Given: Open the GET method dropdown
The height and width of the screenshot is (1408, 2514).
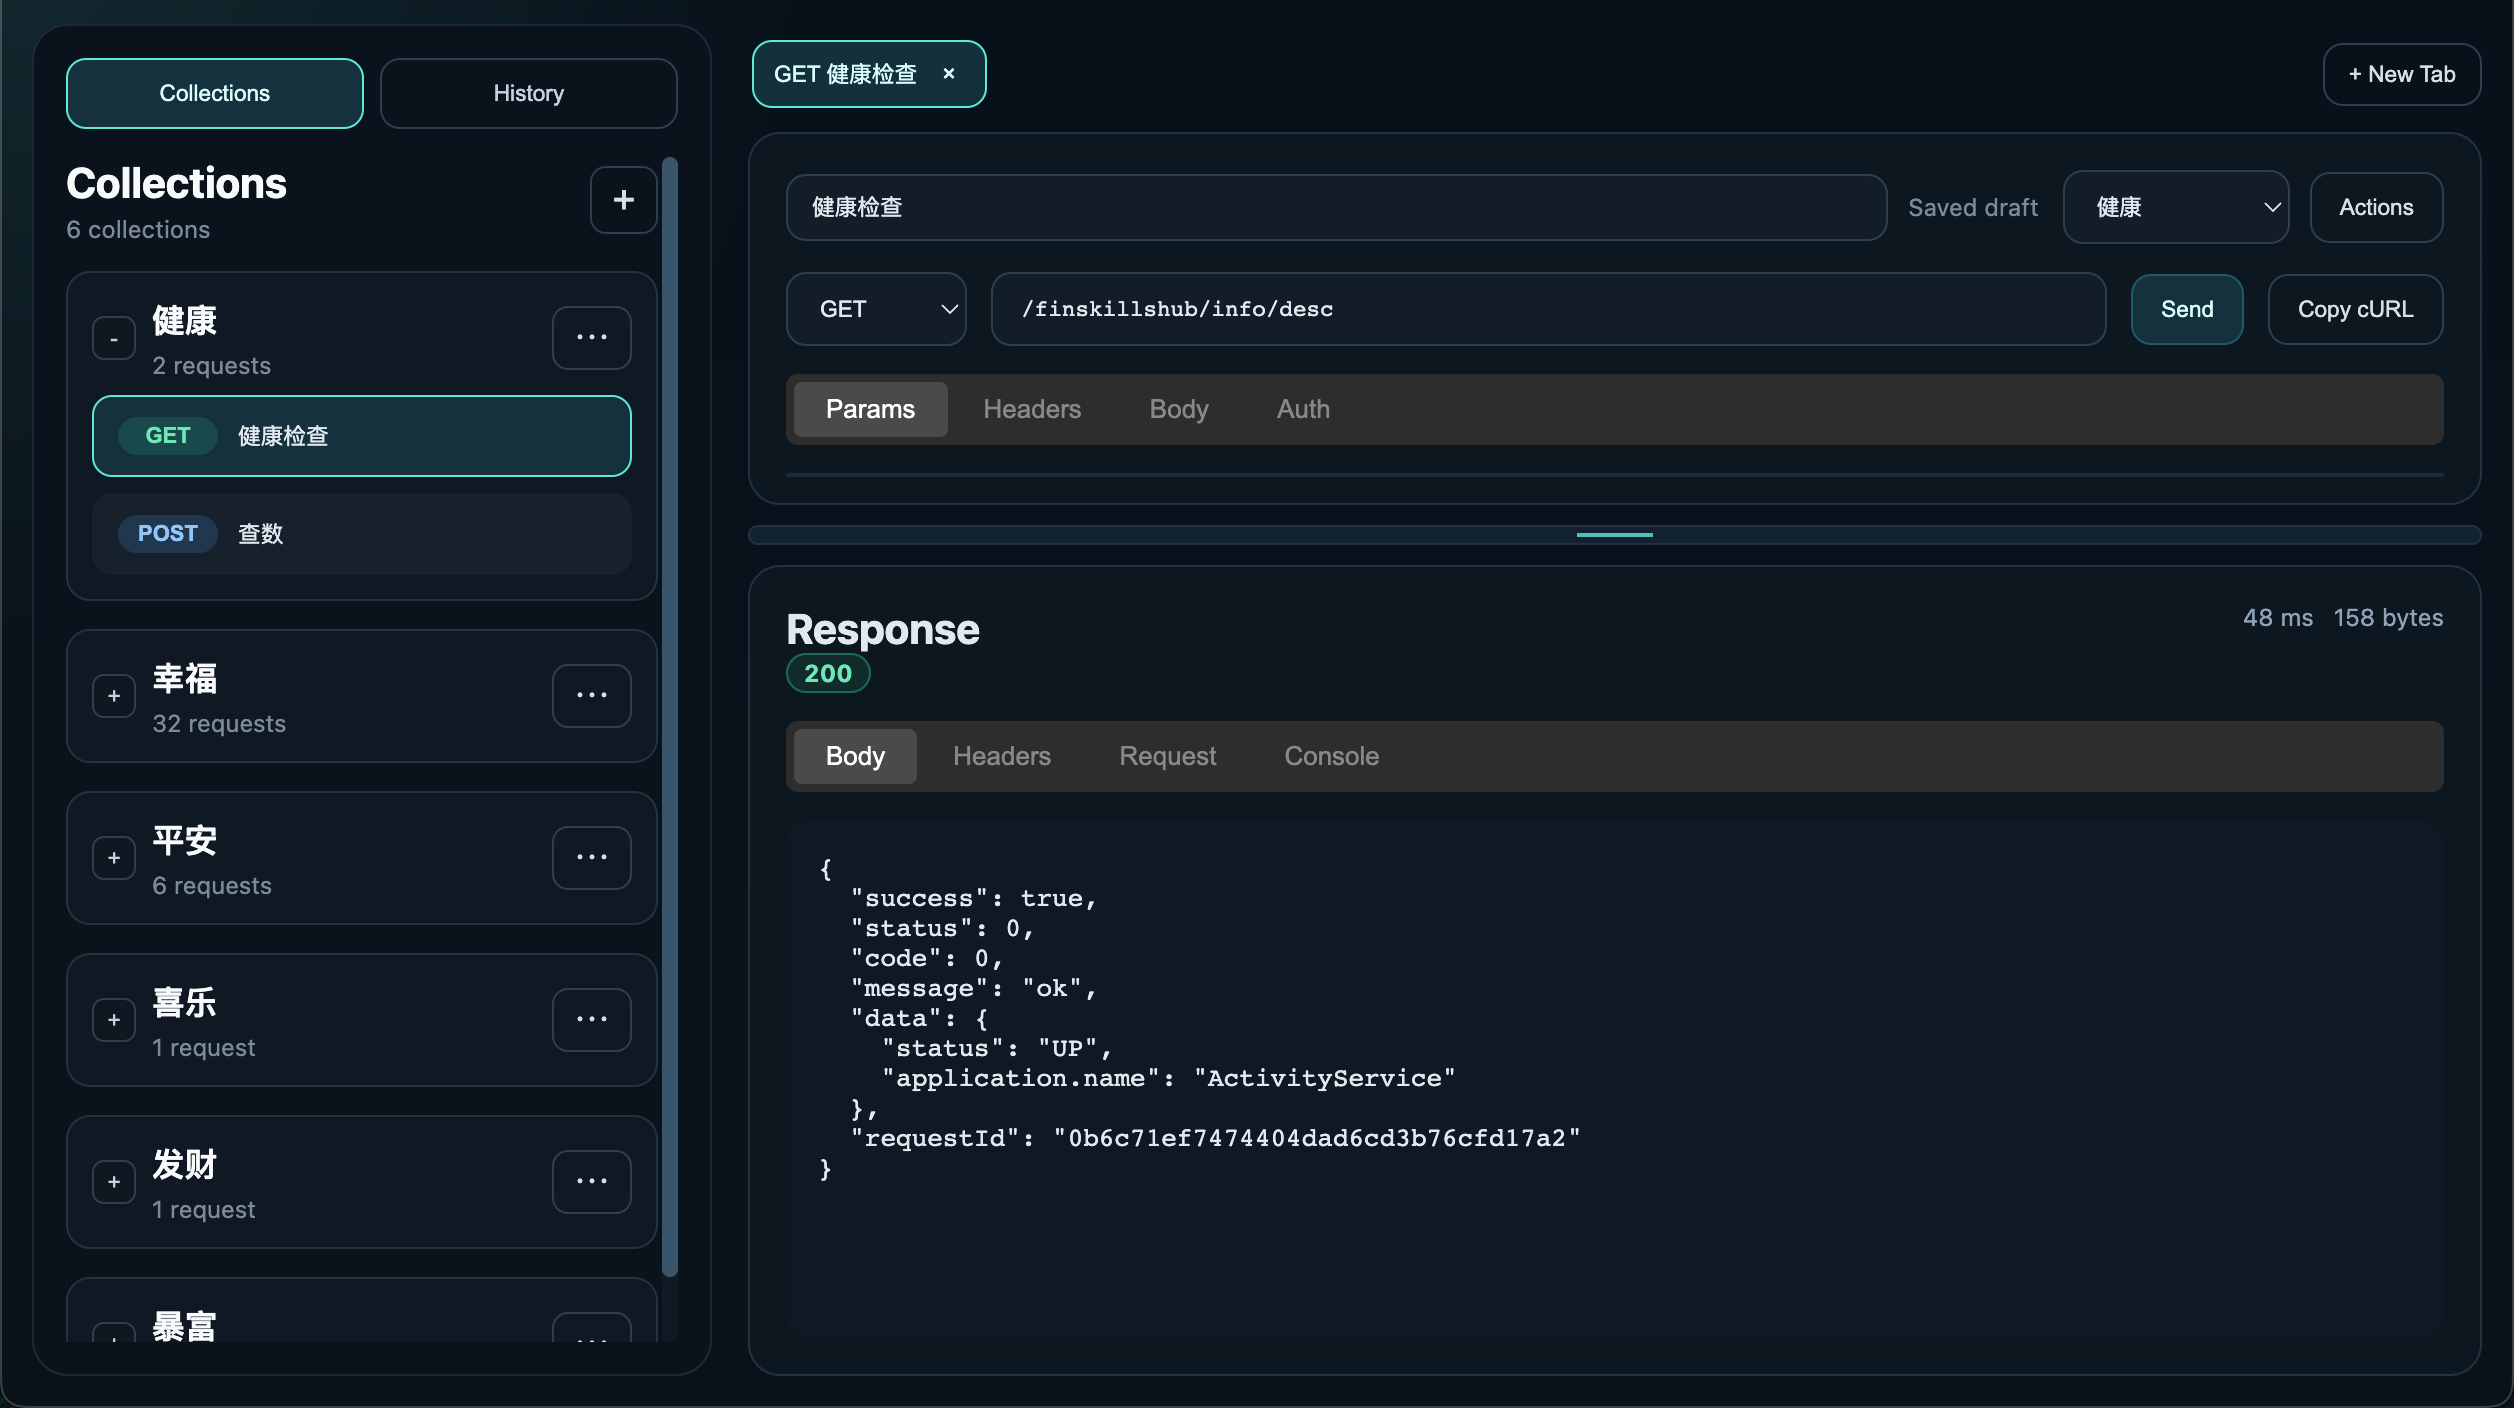Looking at the screenshot, I should (875, 309).
